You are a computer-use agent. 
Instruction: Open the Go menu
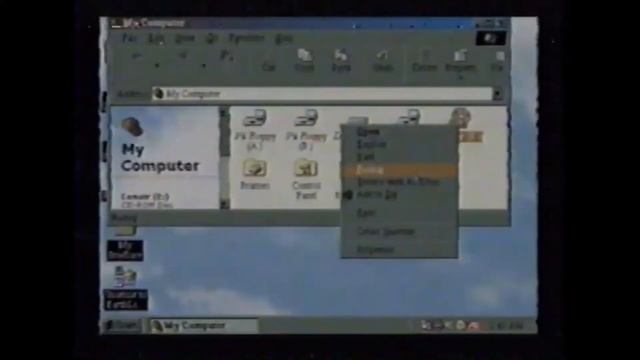(211, 39)
